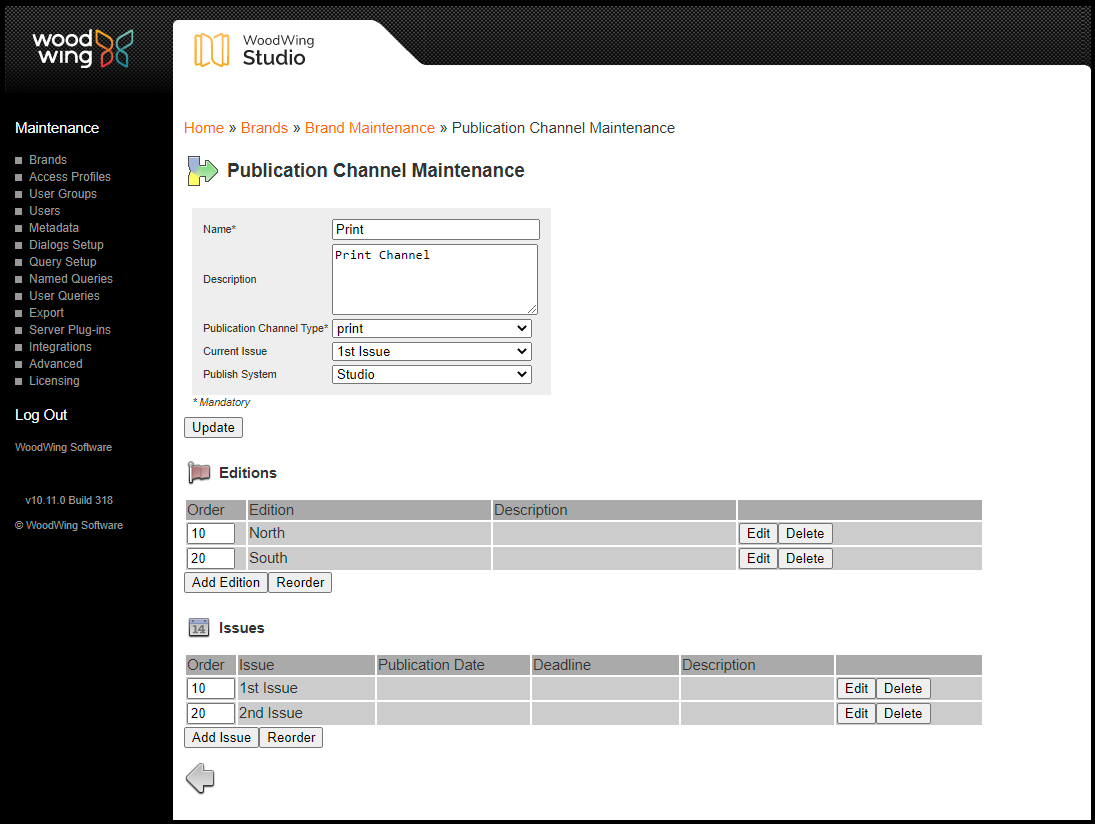
Task: Click the red flag icon next to Editions
Action: click(198, 471)
